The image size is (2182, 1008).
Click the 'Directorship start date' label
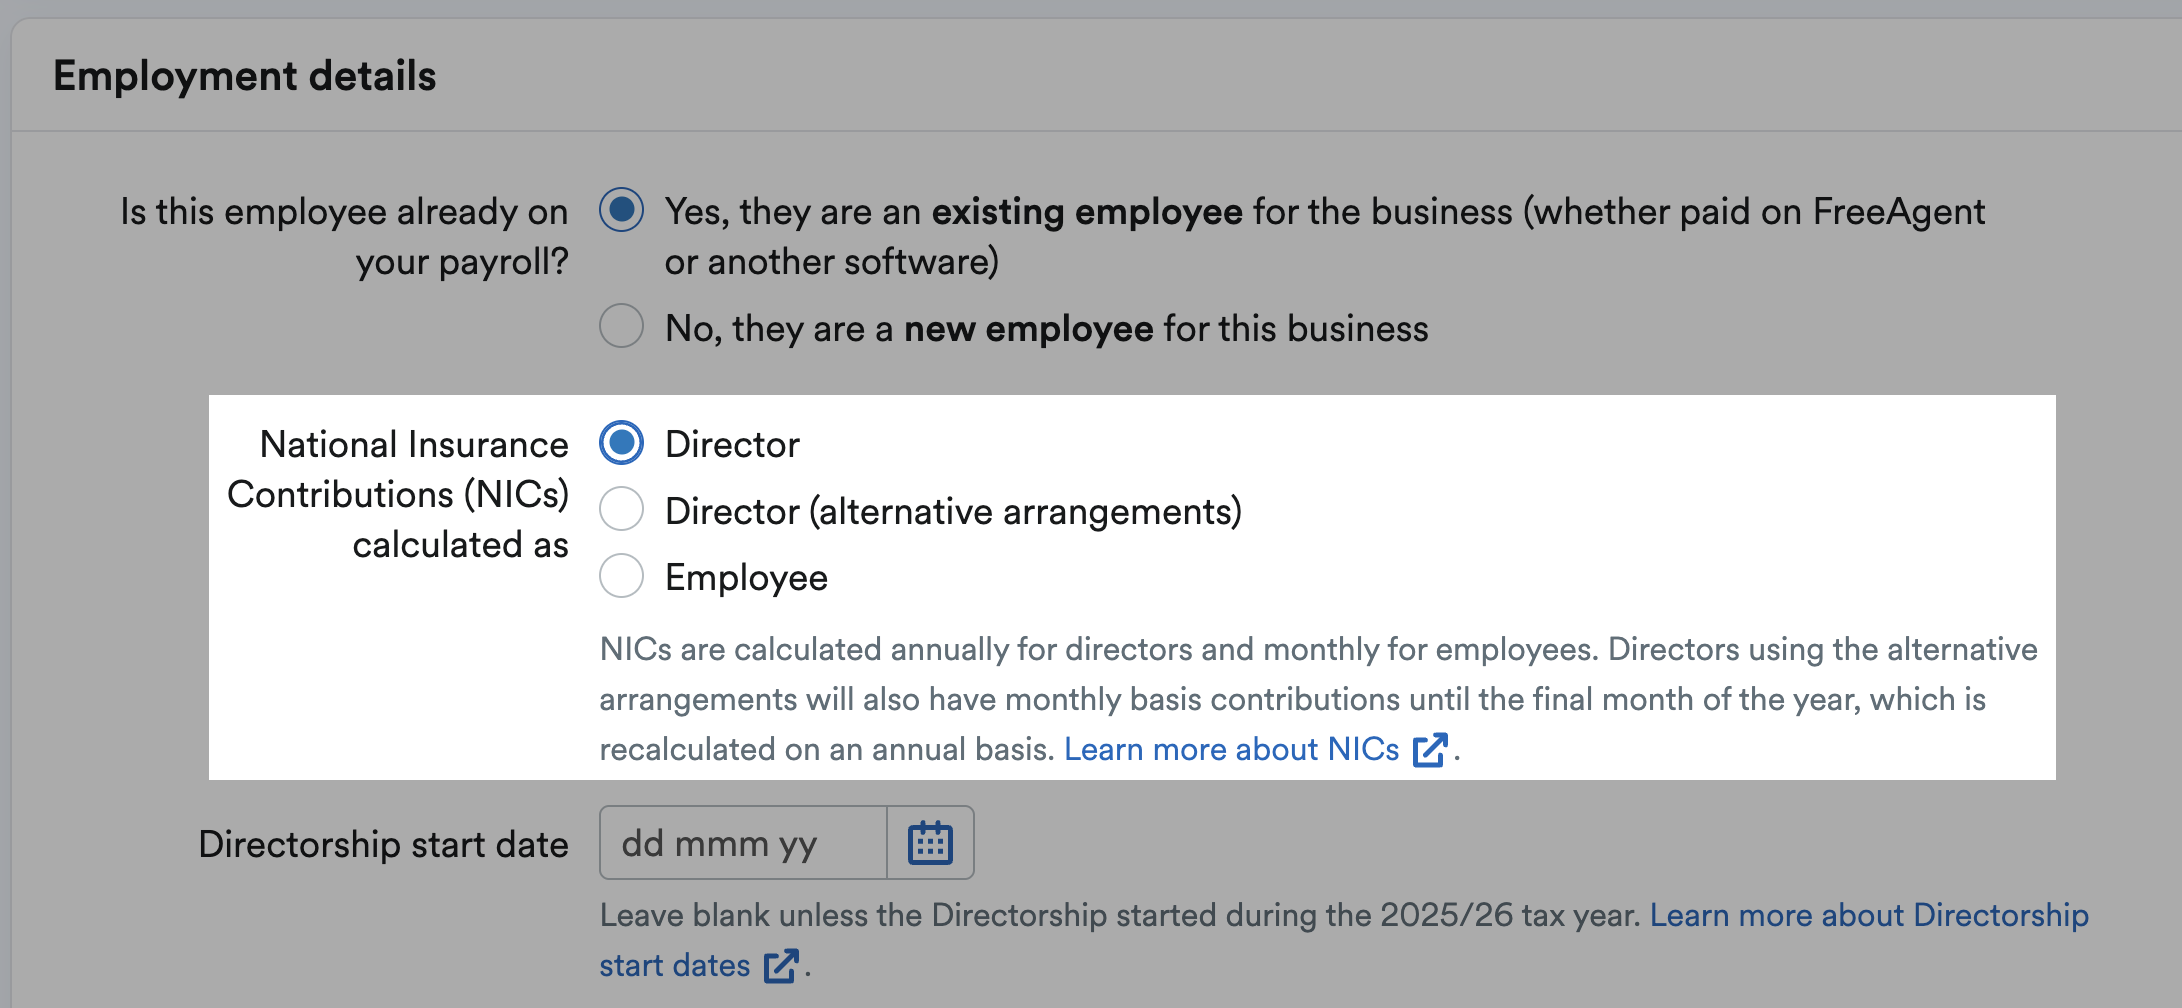click(383, 844)
